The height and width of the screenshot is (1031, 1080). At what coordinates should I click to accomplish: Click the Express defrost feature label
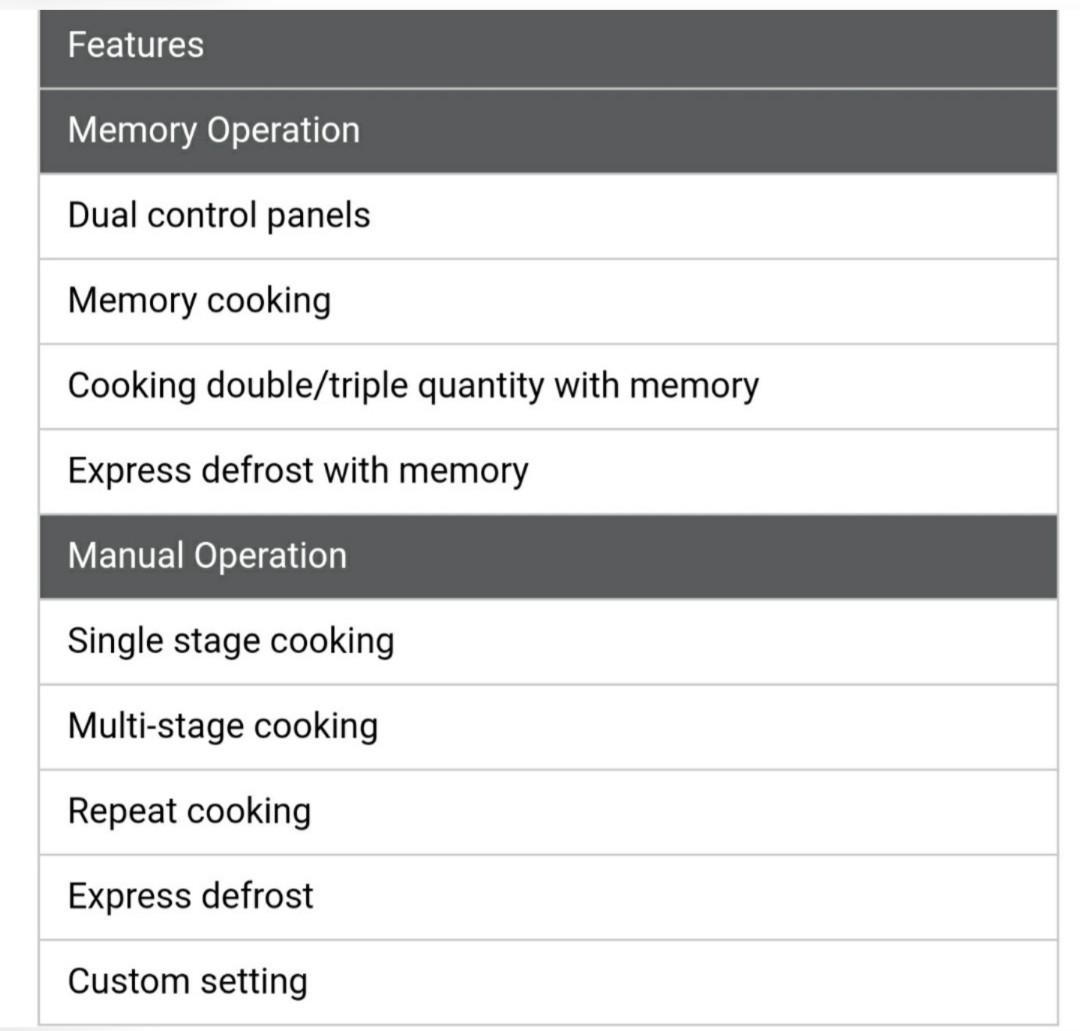[190, 896]
